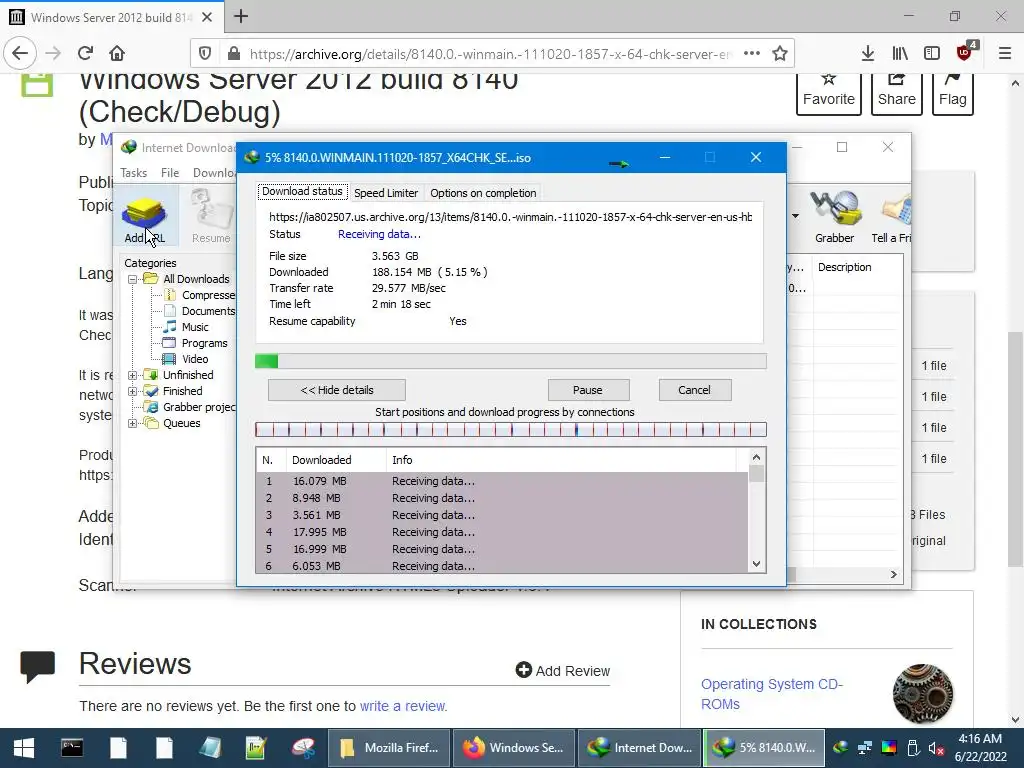Click the Resume toolbar icon
The height and width of the screenshot is (768, 1024).
click(x=211, y=217)
